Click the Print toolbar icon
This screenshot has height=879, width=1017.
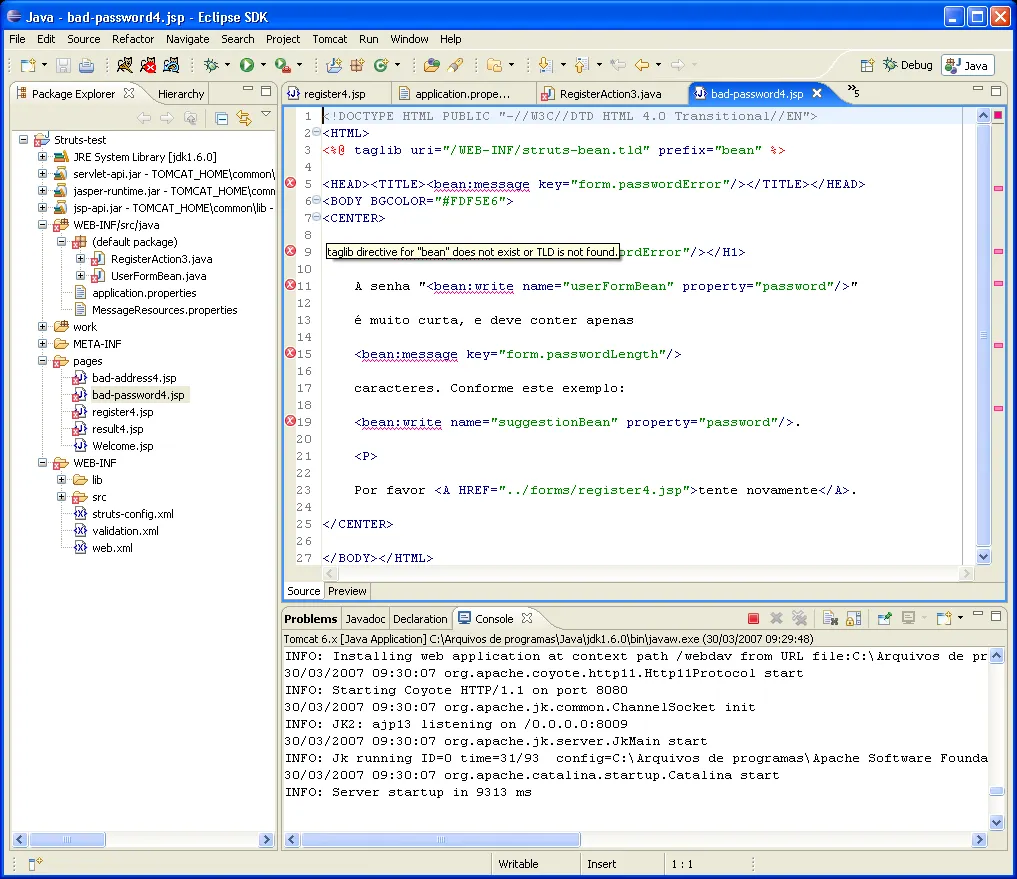(x=87, y=65)
